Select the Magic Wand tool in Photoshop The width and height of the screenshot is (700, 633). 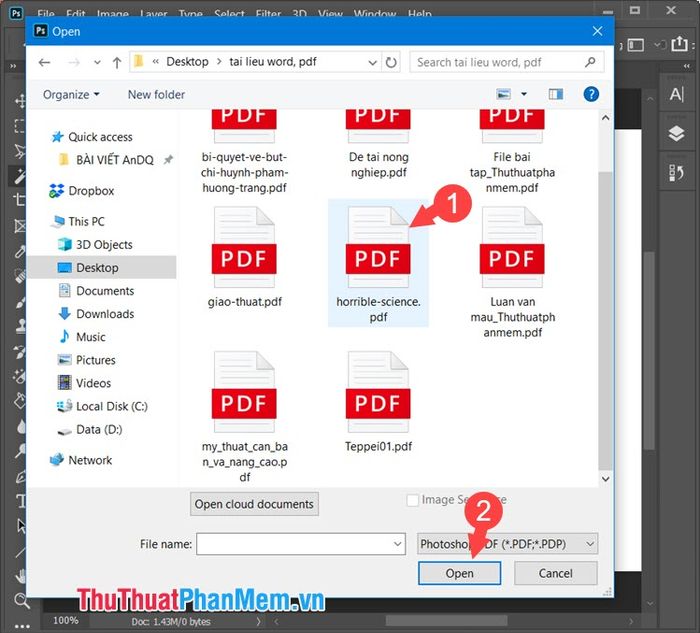[20, 176]
